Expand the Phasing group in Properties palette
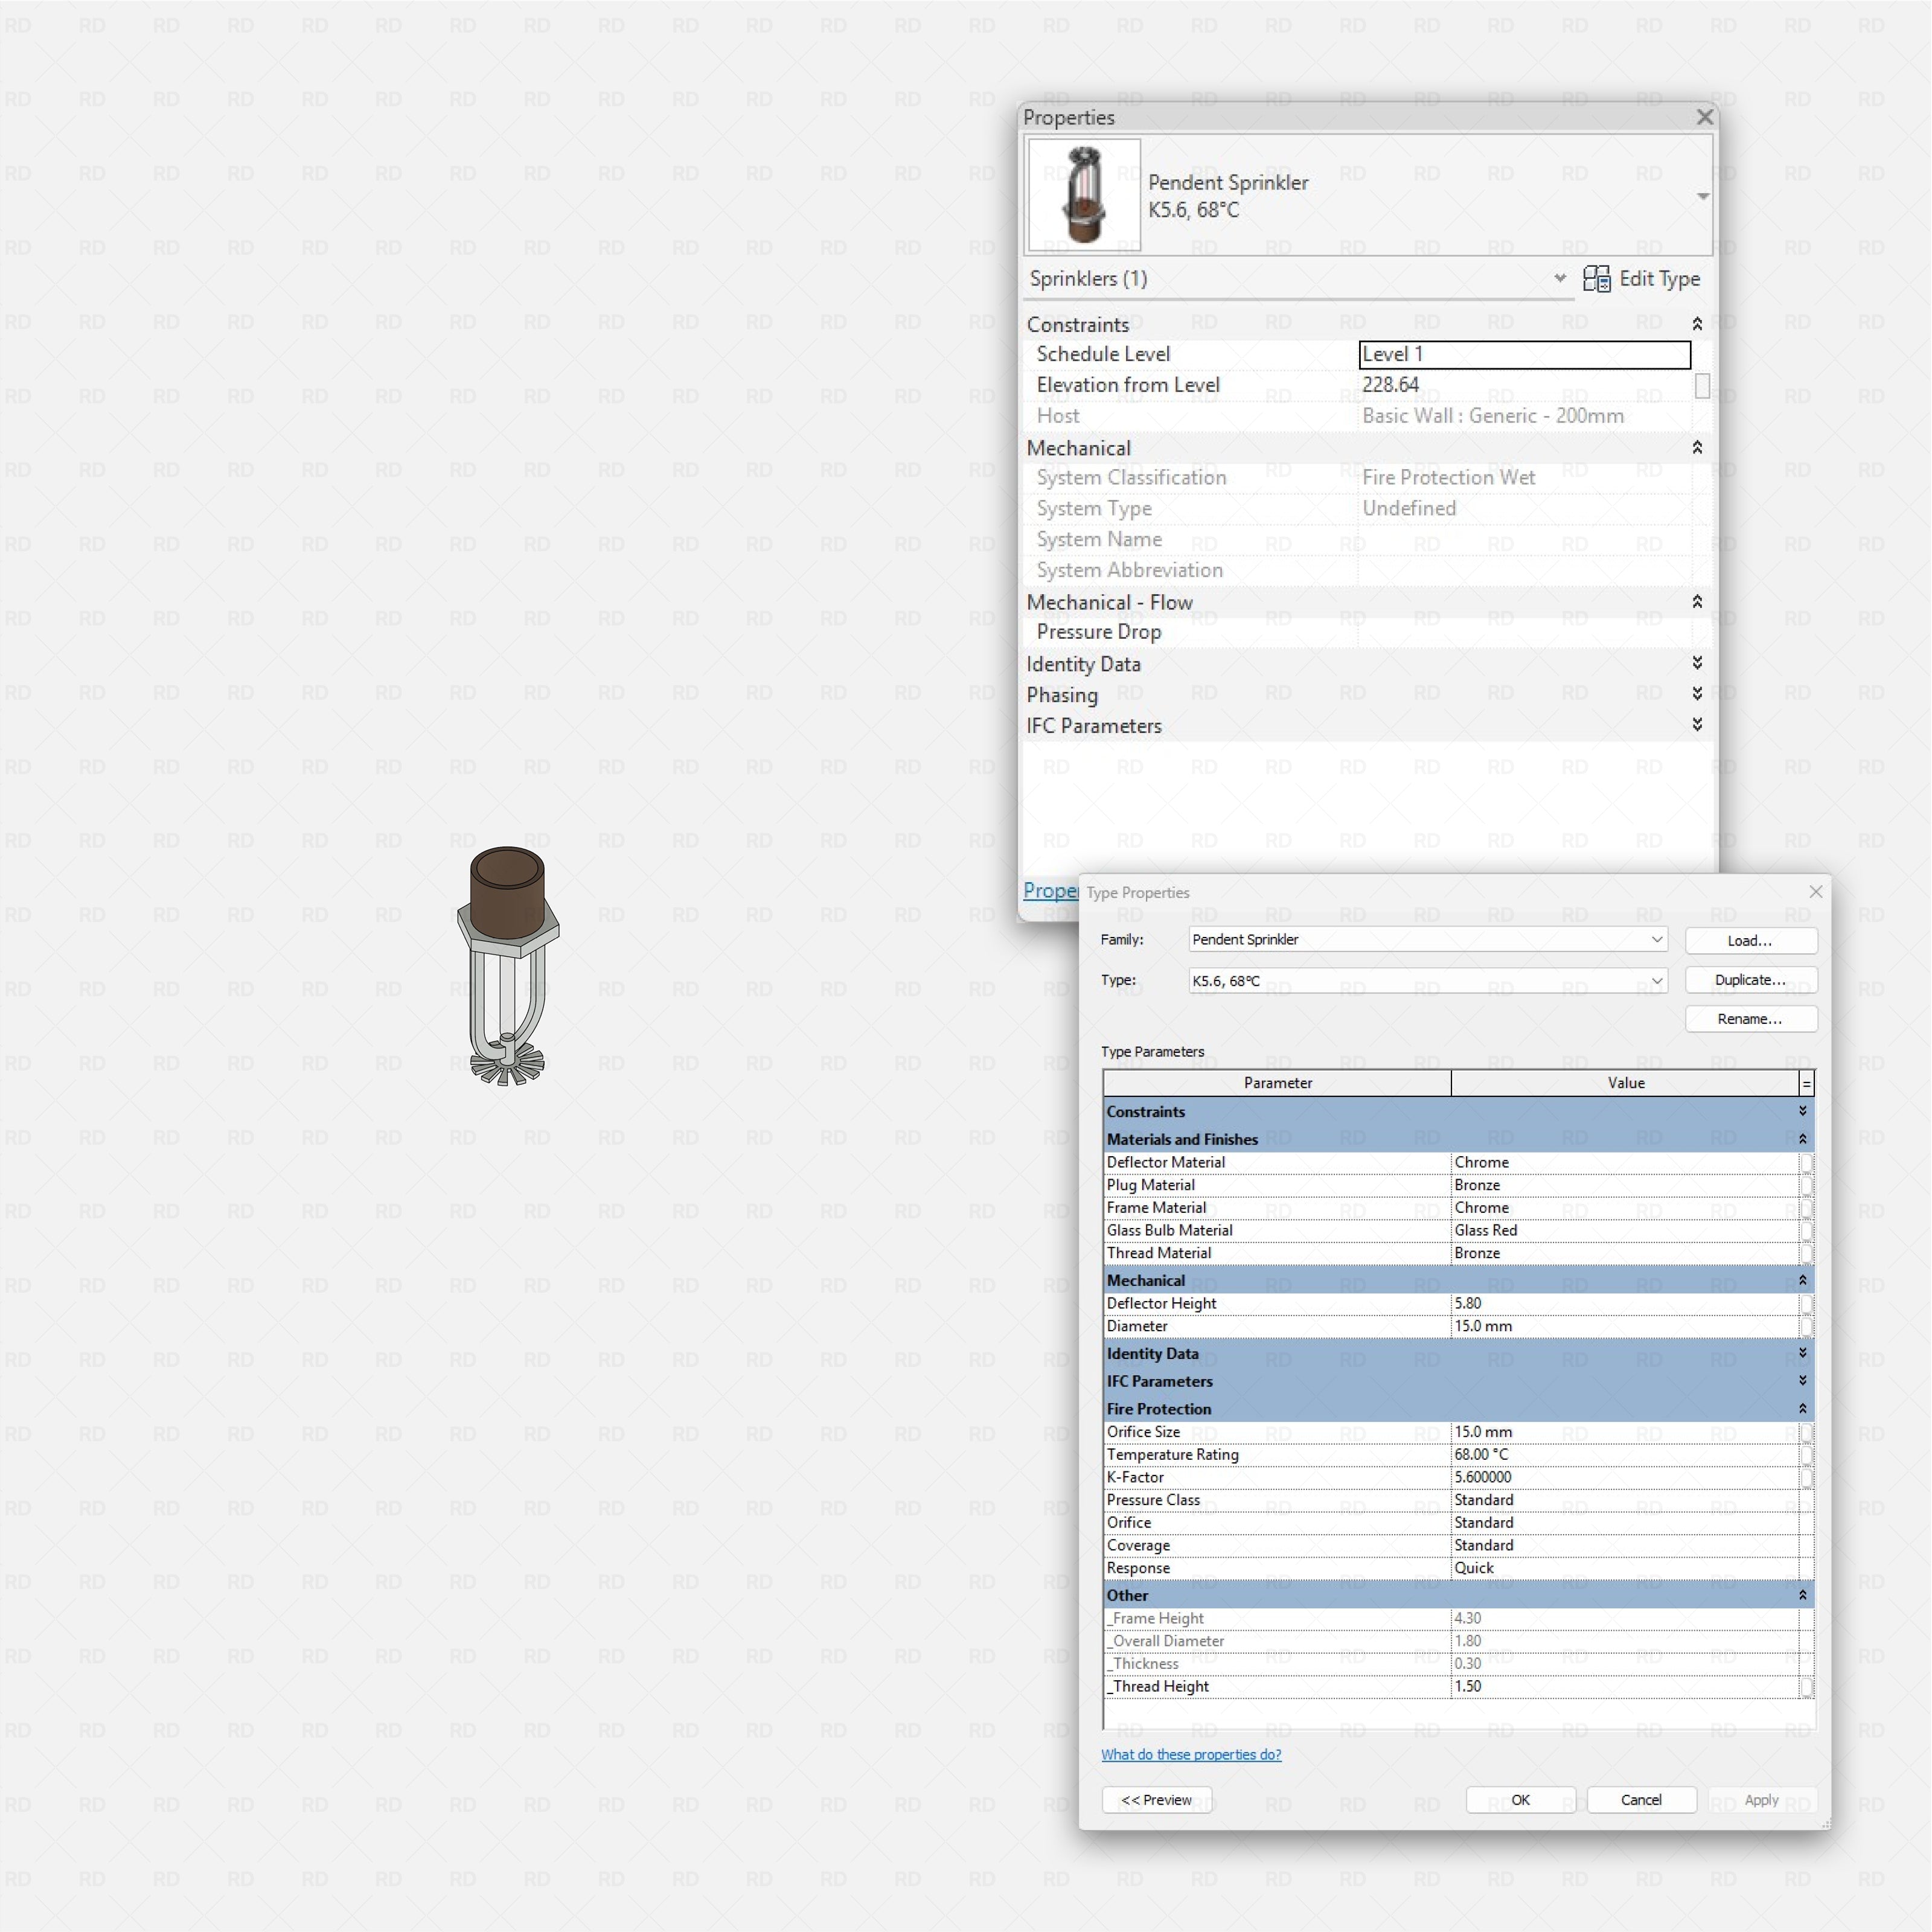This screenshot has height=1932, width=1932. pyautogui.click(x=1697, y=694)
